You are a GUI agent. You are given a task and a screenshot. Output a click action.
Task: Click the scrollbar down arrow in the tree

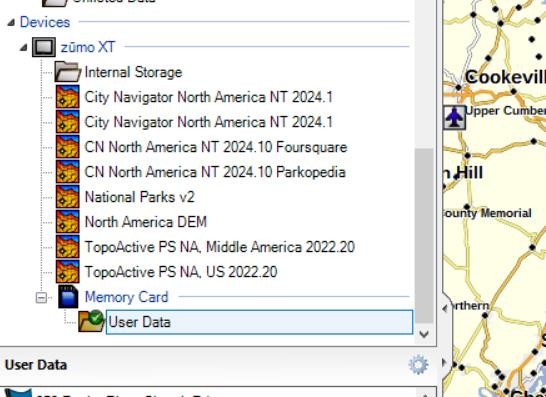pyautogui.click(x=424, y=334)
